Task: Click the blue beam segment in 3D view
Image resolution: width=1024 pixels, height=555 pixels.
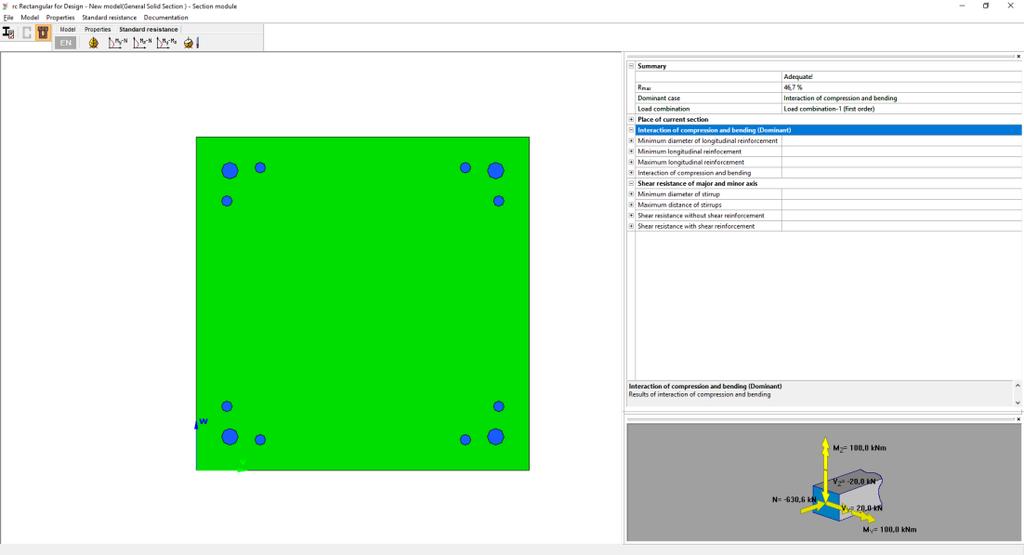Action: (825, 503)
